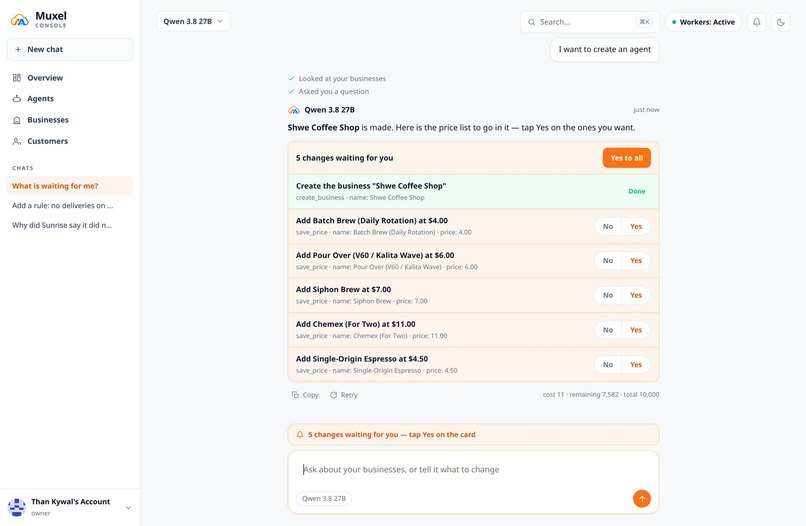Click 'Add Chemex (For Two) at $11.00' title

coord(356,324)
